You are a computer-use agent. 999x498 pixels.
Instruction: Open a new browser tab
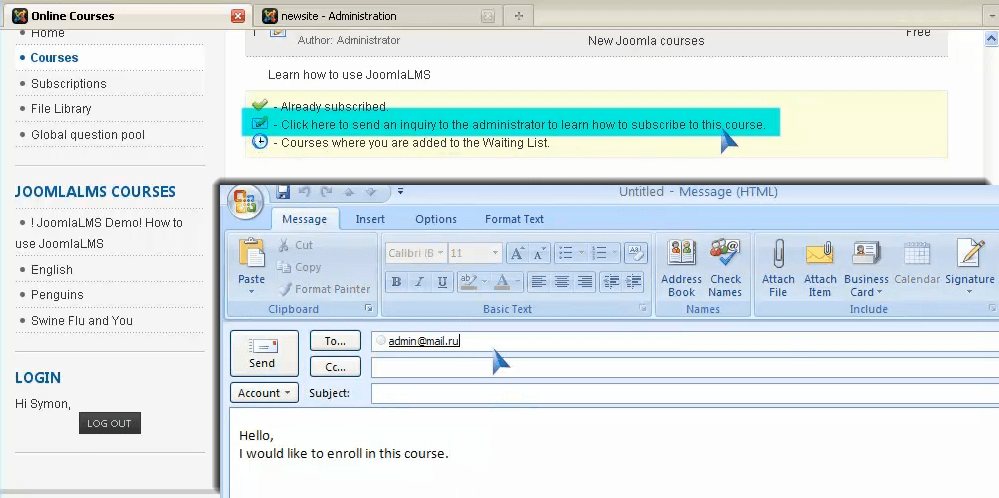pos(519,16)
